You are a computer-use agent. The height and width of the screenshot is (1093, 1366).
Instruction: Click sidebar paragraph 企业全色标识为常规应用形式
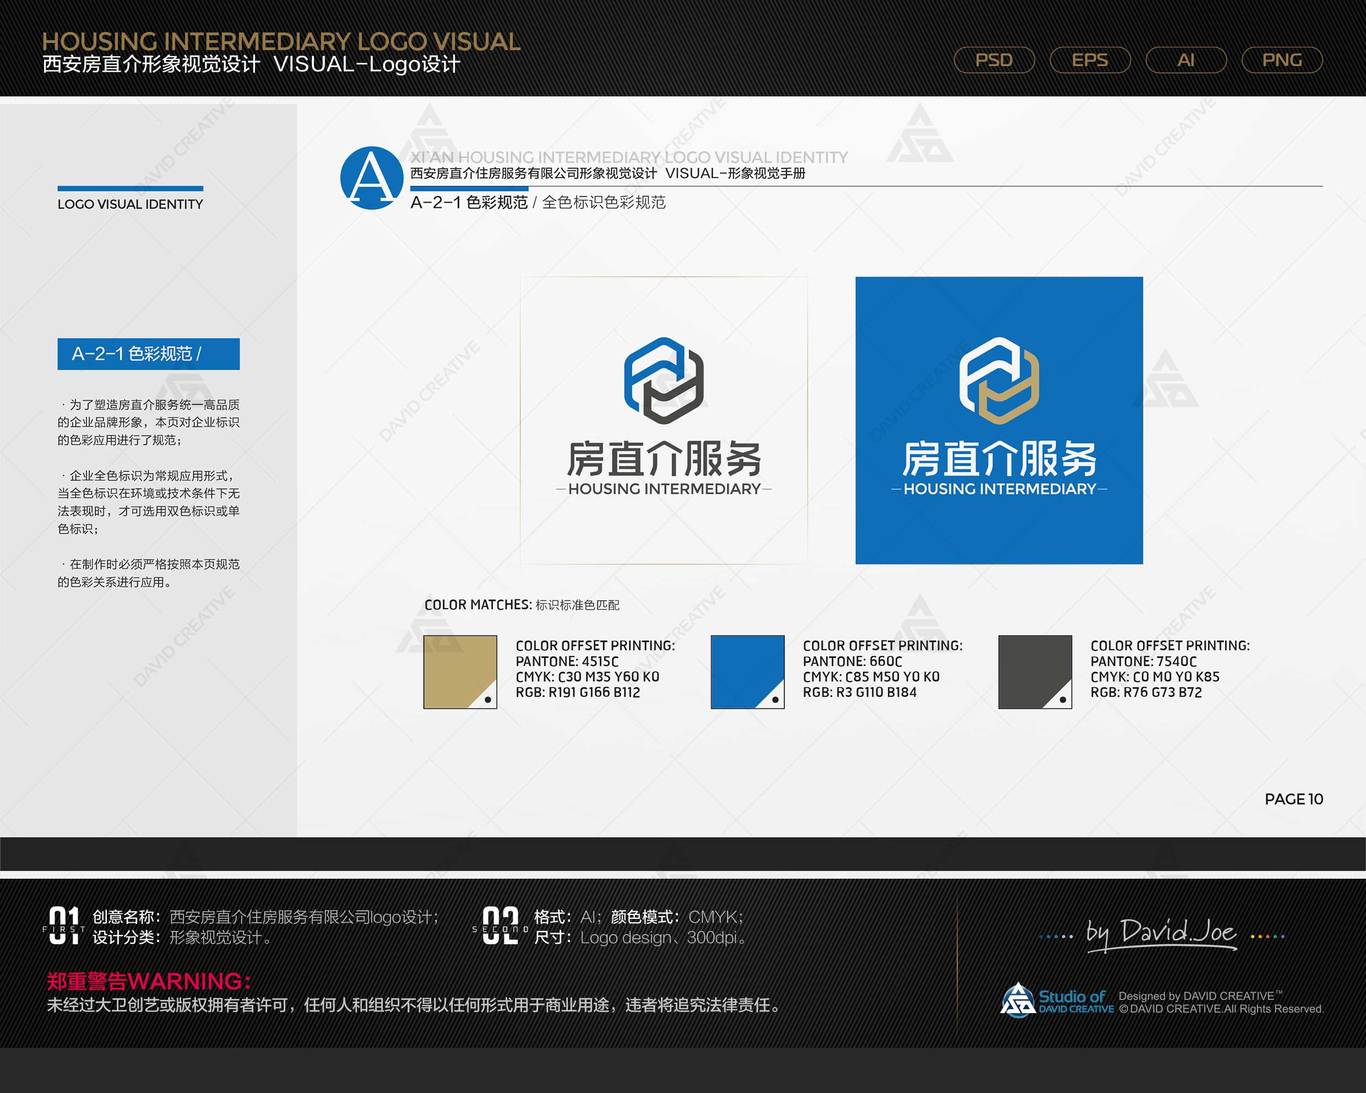(x=148, y=502)
